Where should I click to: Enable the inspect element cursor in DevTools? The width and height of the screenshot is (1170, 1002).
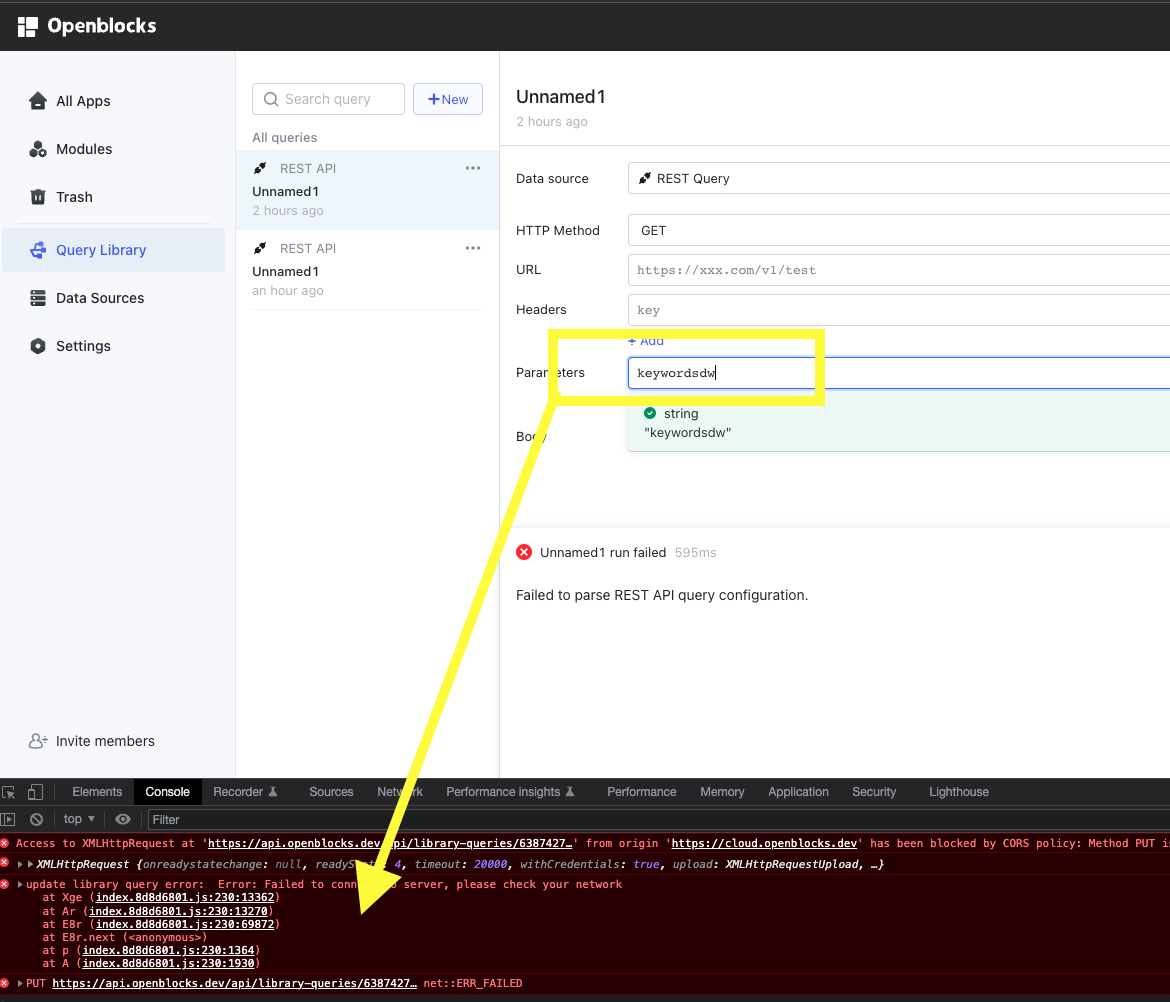click(11, 791)
